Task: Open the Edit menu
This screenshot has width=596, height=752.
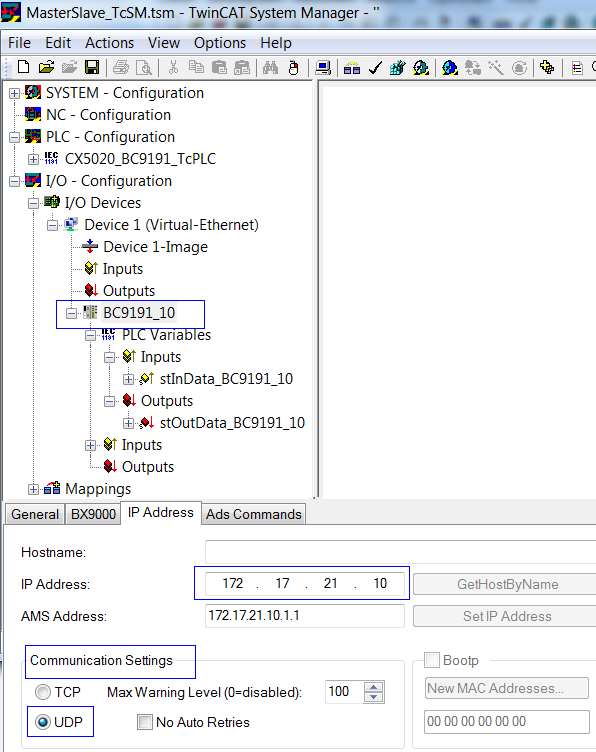Action: (x=58, y=43)
